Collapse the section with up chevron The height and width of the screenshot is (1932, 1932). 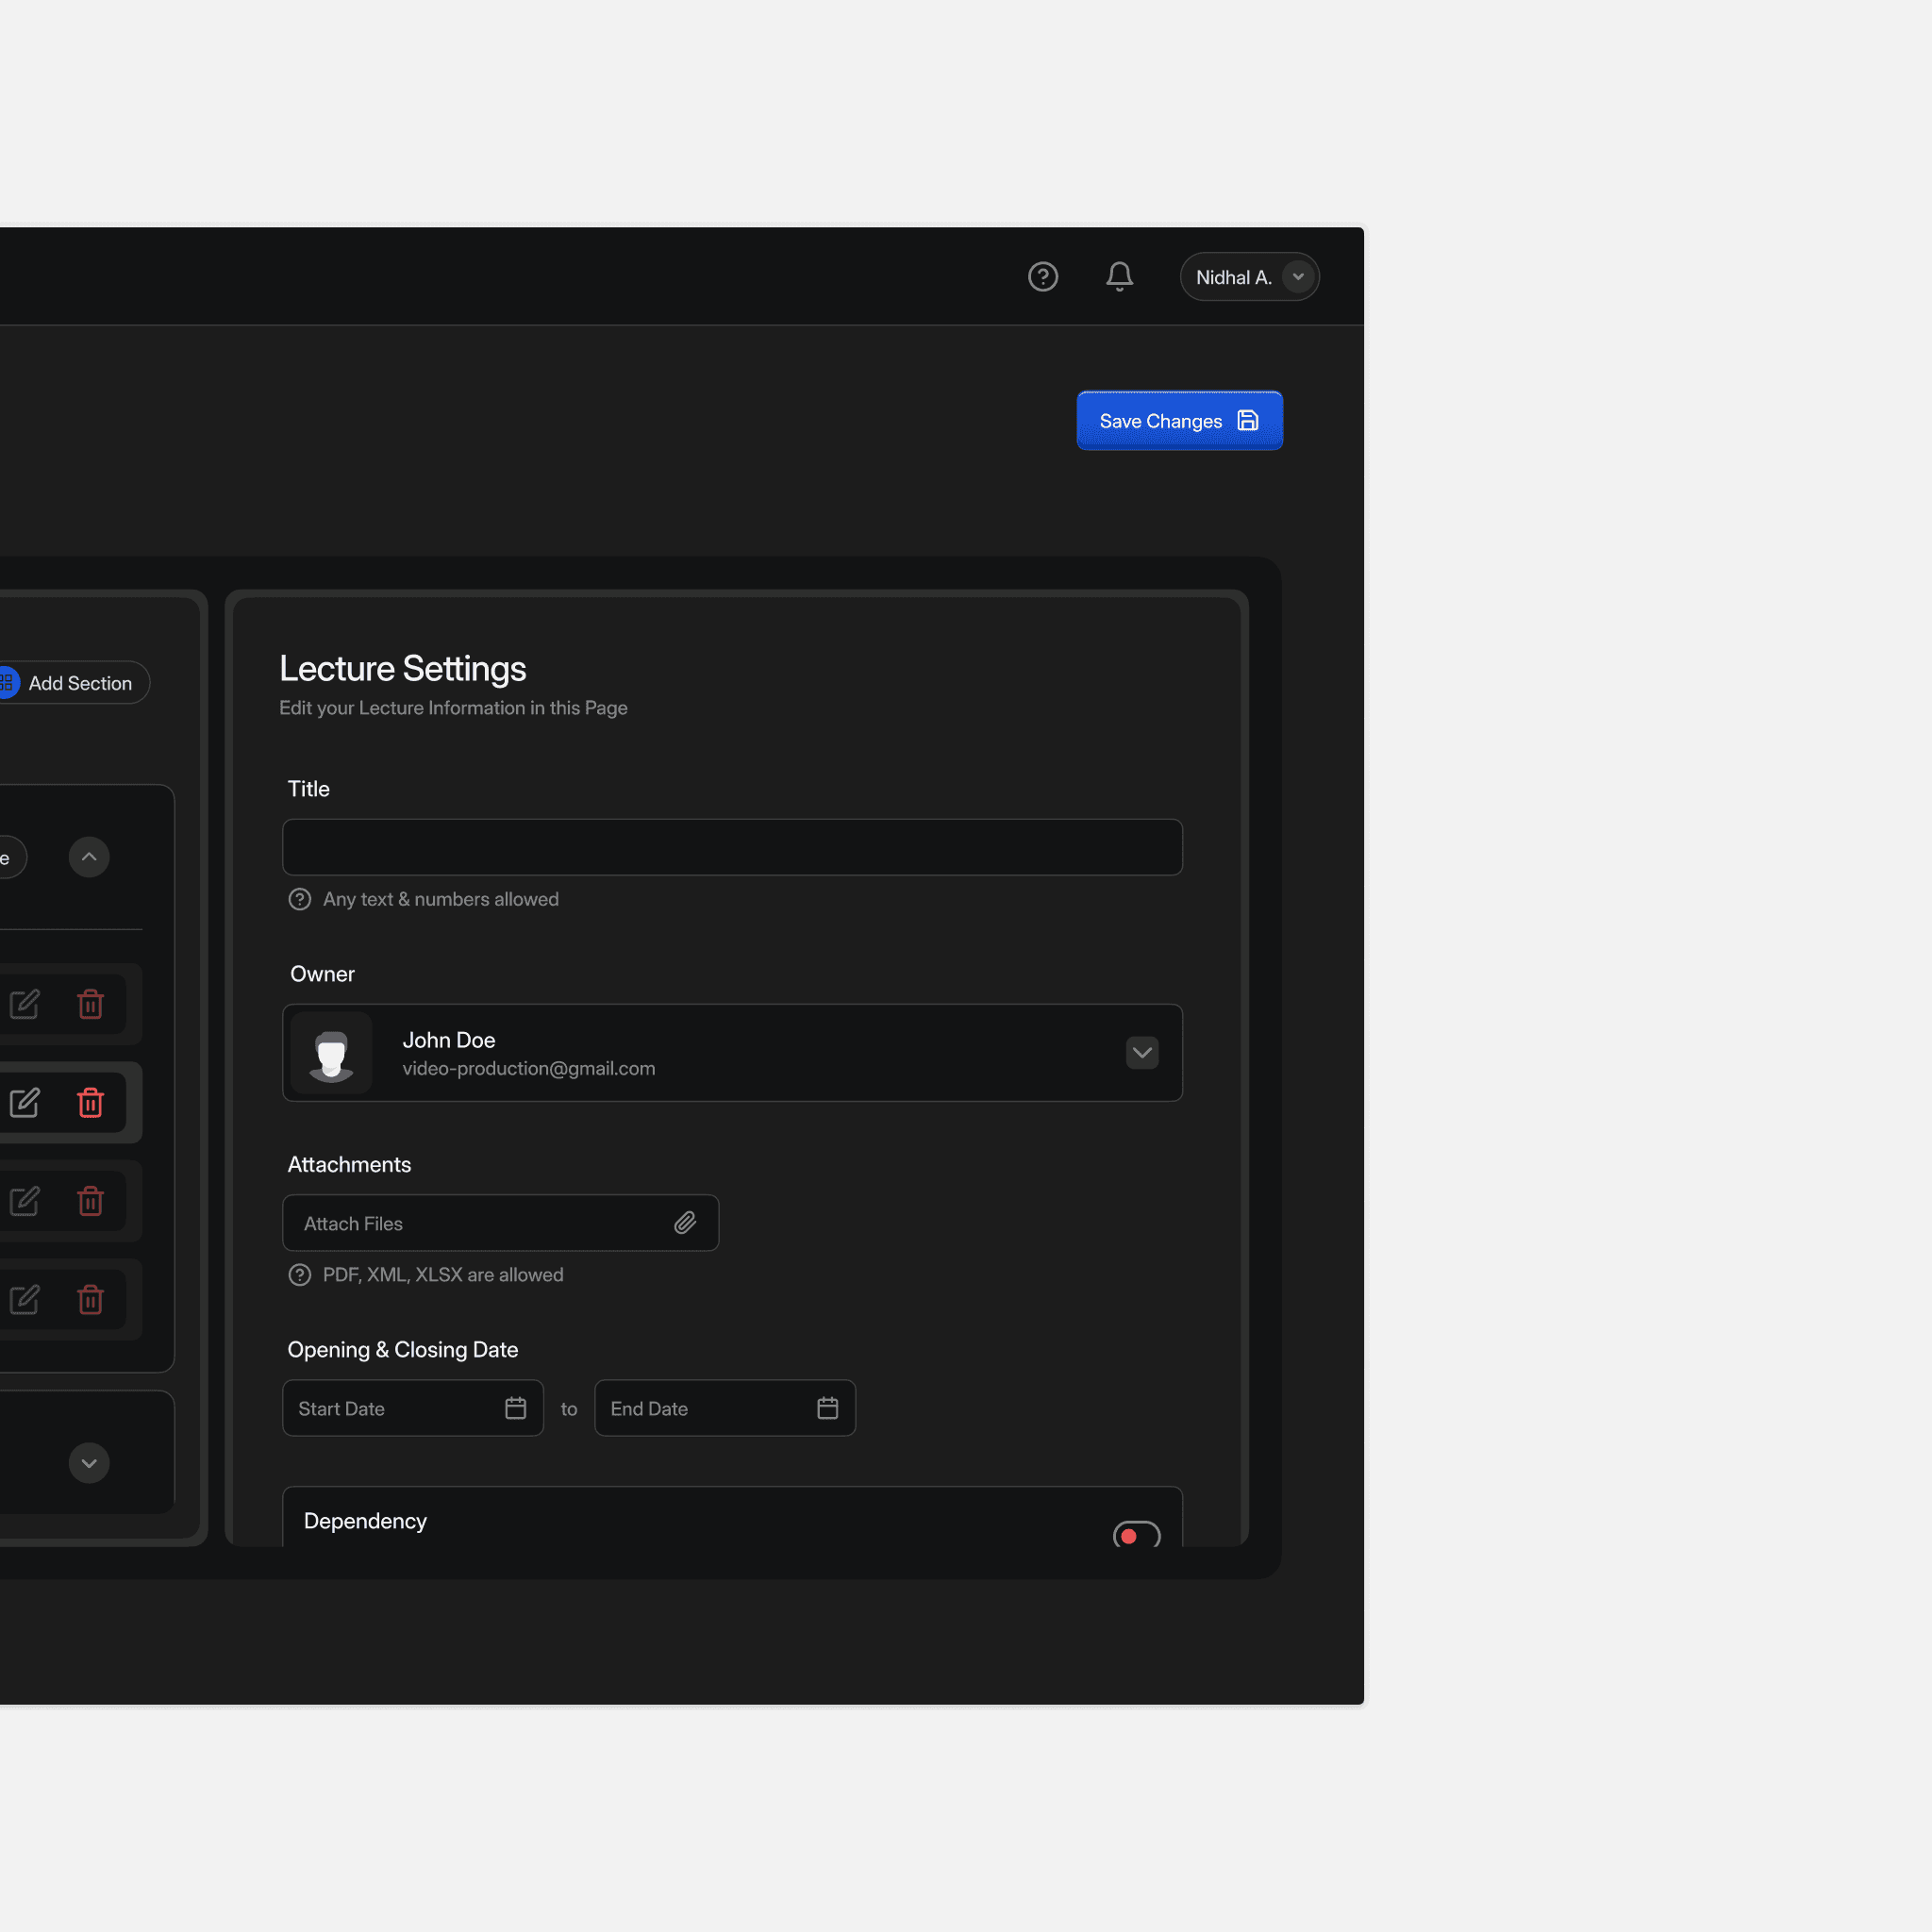click(x=89, y=857)
